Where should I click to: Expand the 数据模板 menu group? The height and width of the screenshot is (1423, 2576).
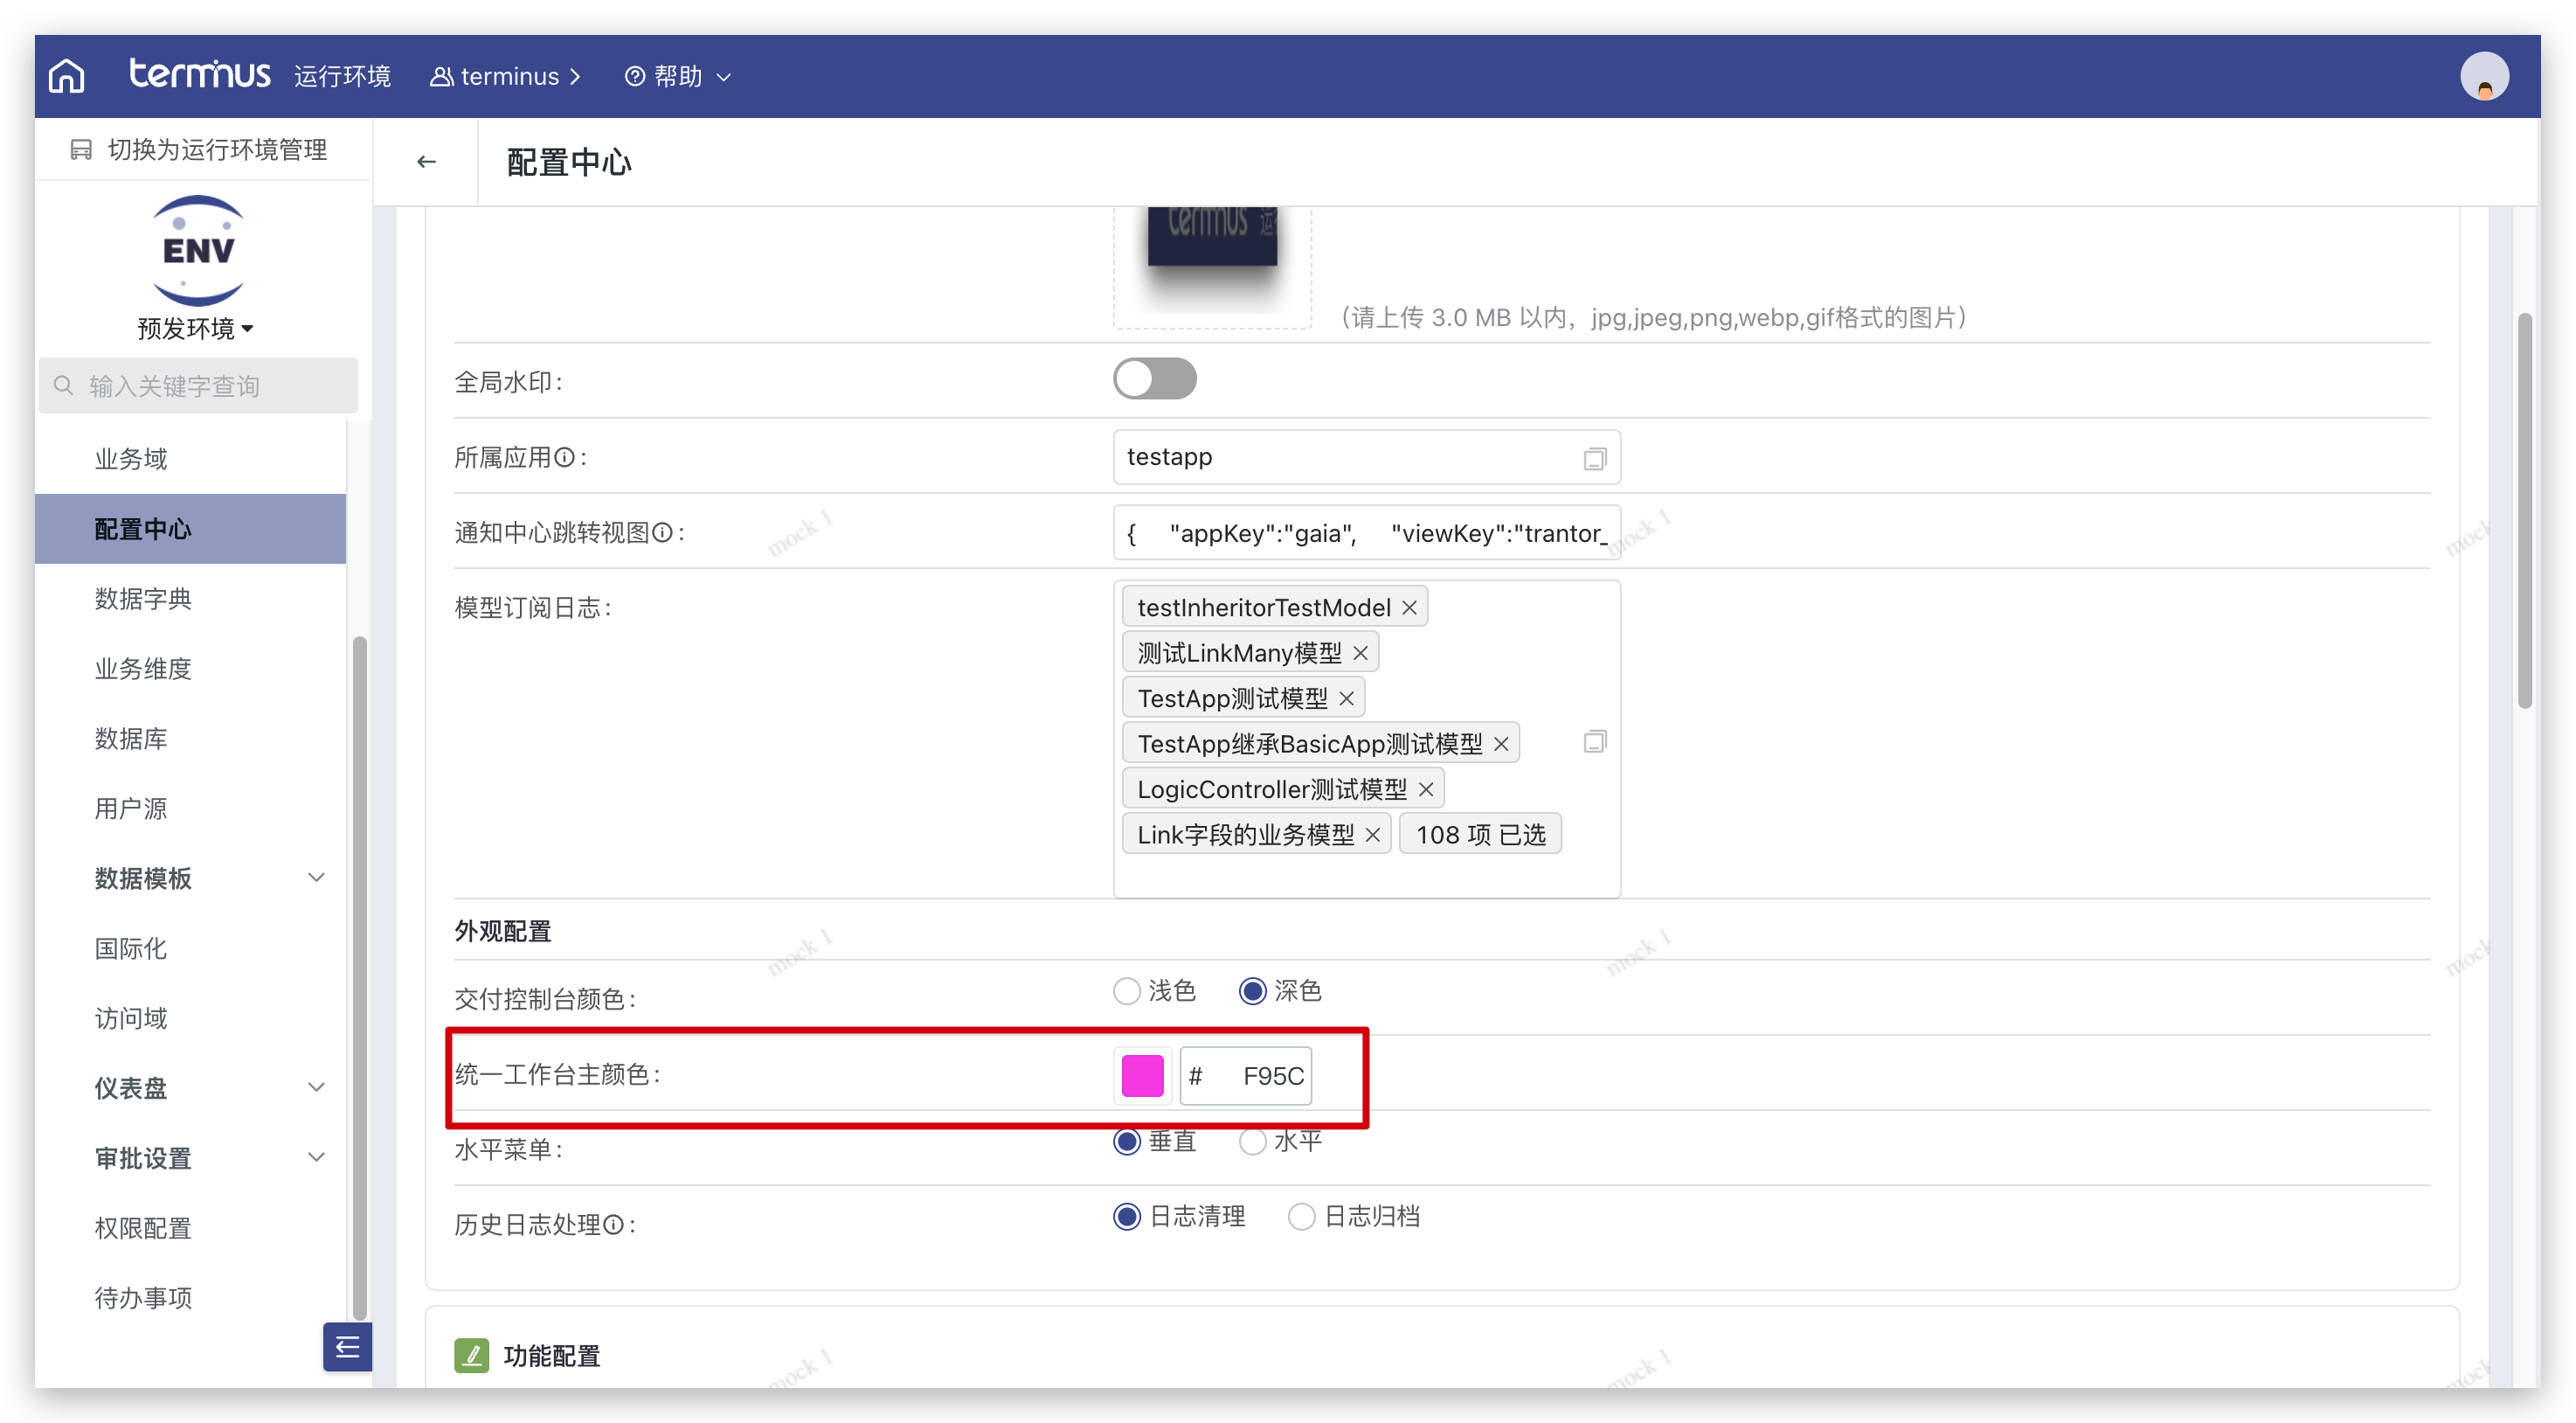coord(190,878)
